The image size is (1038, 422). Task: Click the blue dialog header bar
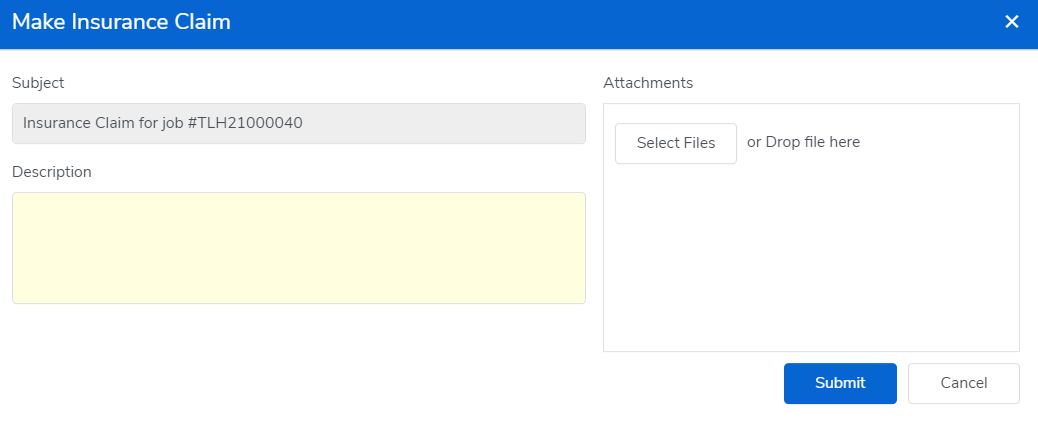tap(600, 22)
